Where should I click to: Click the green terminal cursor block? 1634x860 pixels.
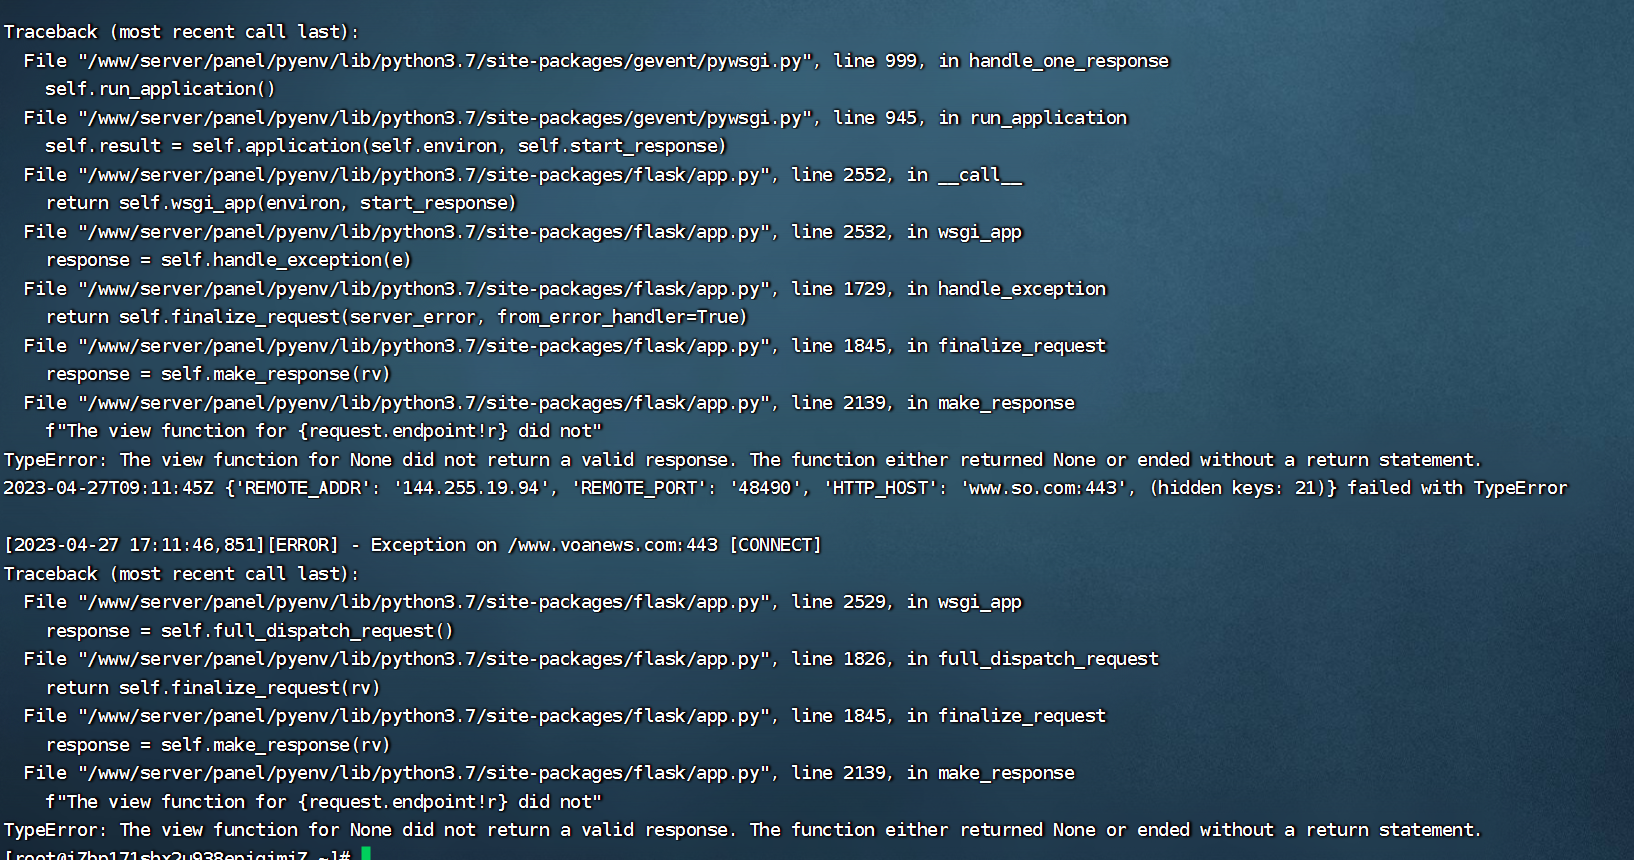(366, 853)
